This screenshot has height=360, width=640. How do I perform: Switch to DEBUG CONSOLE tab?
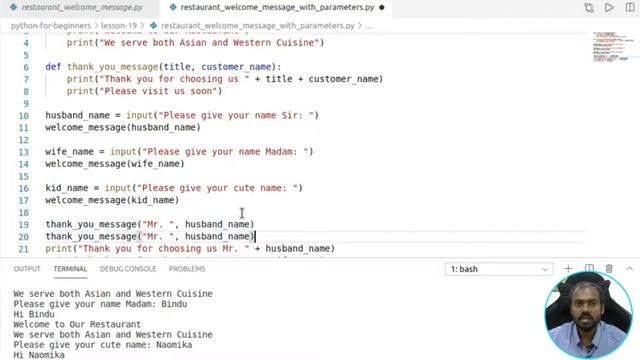pos(128,269)
